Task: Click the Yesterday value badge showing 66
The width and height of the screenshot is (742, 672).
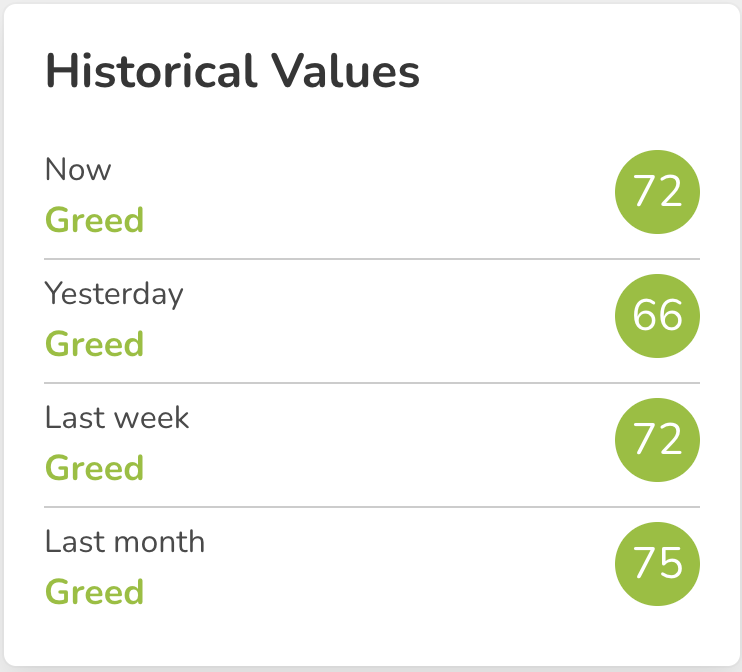Action: [657, 316]
